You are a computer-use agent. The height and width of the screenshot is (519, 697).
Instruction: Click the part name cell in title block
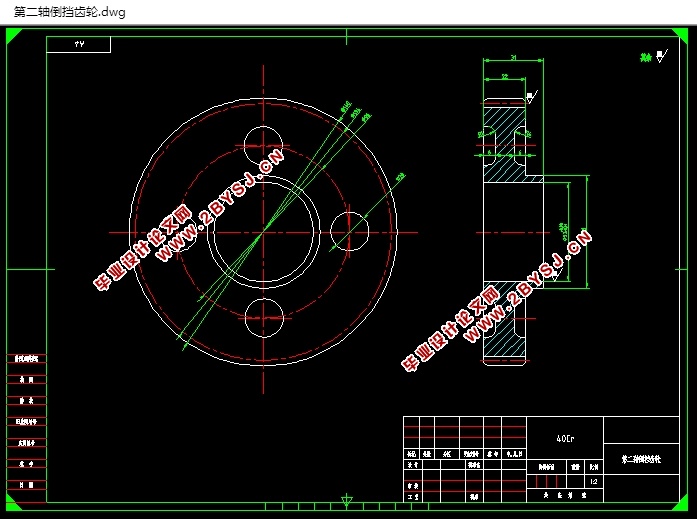point(641,459)
